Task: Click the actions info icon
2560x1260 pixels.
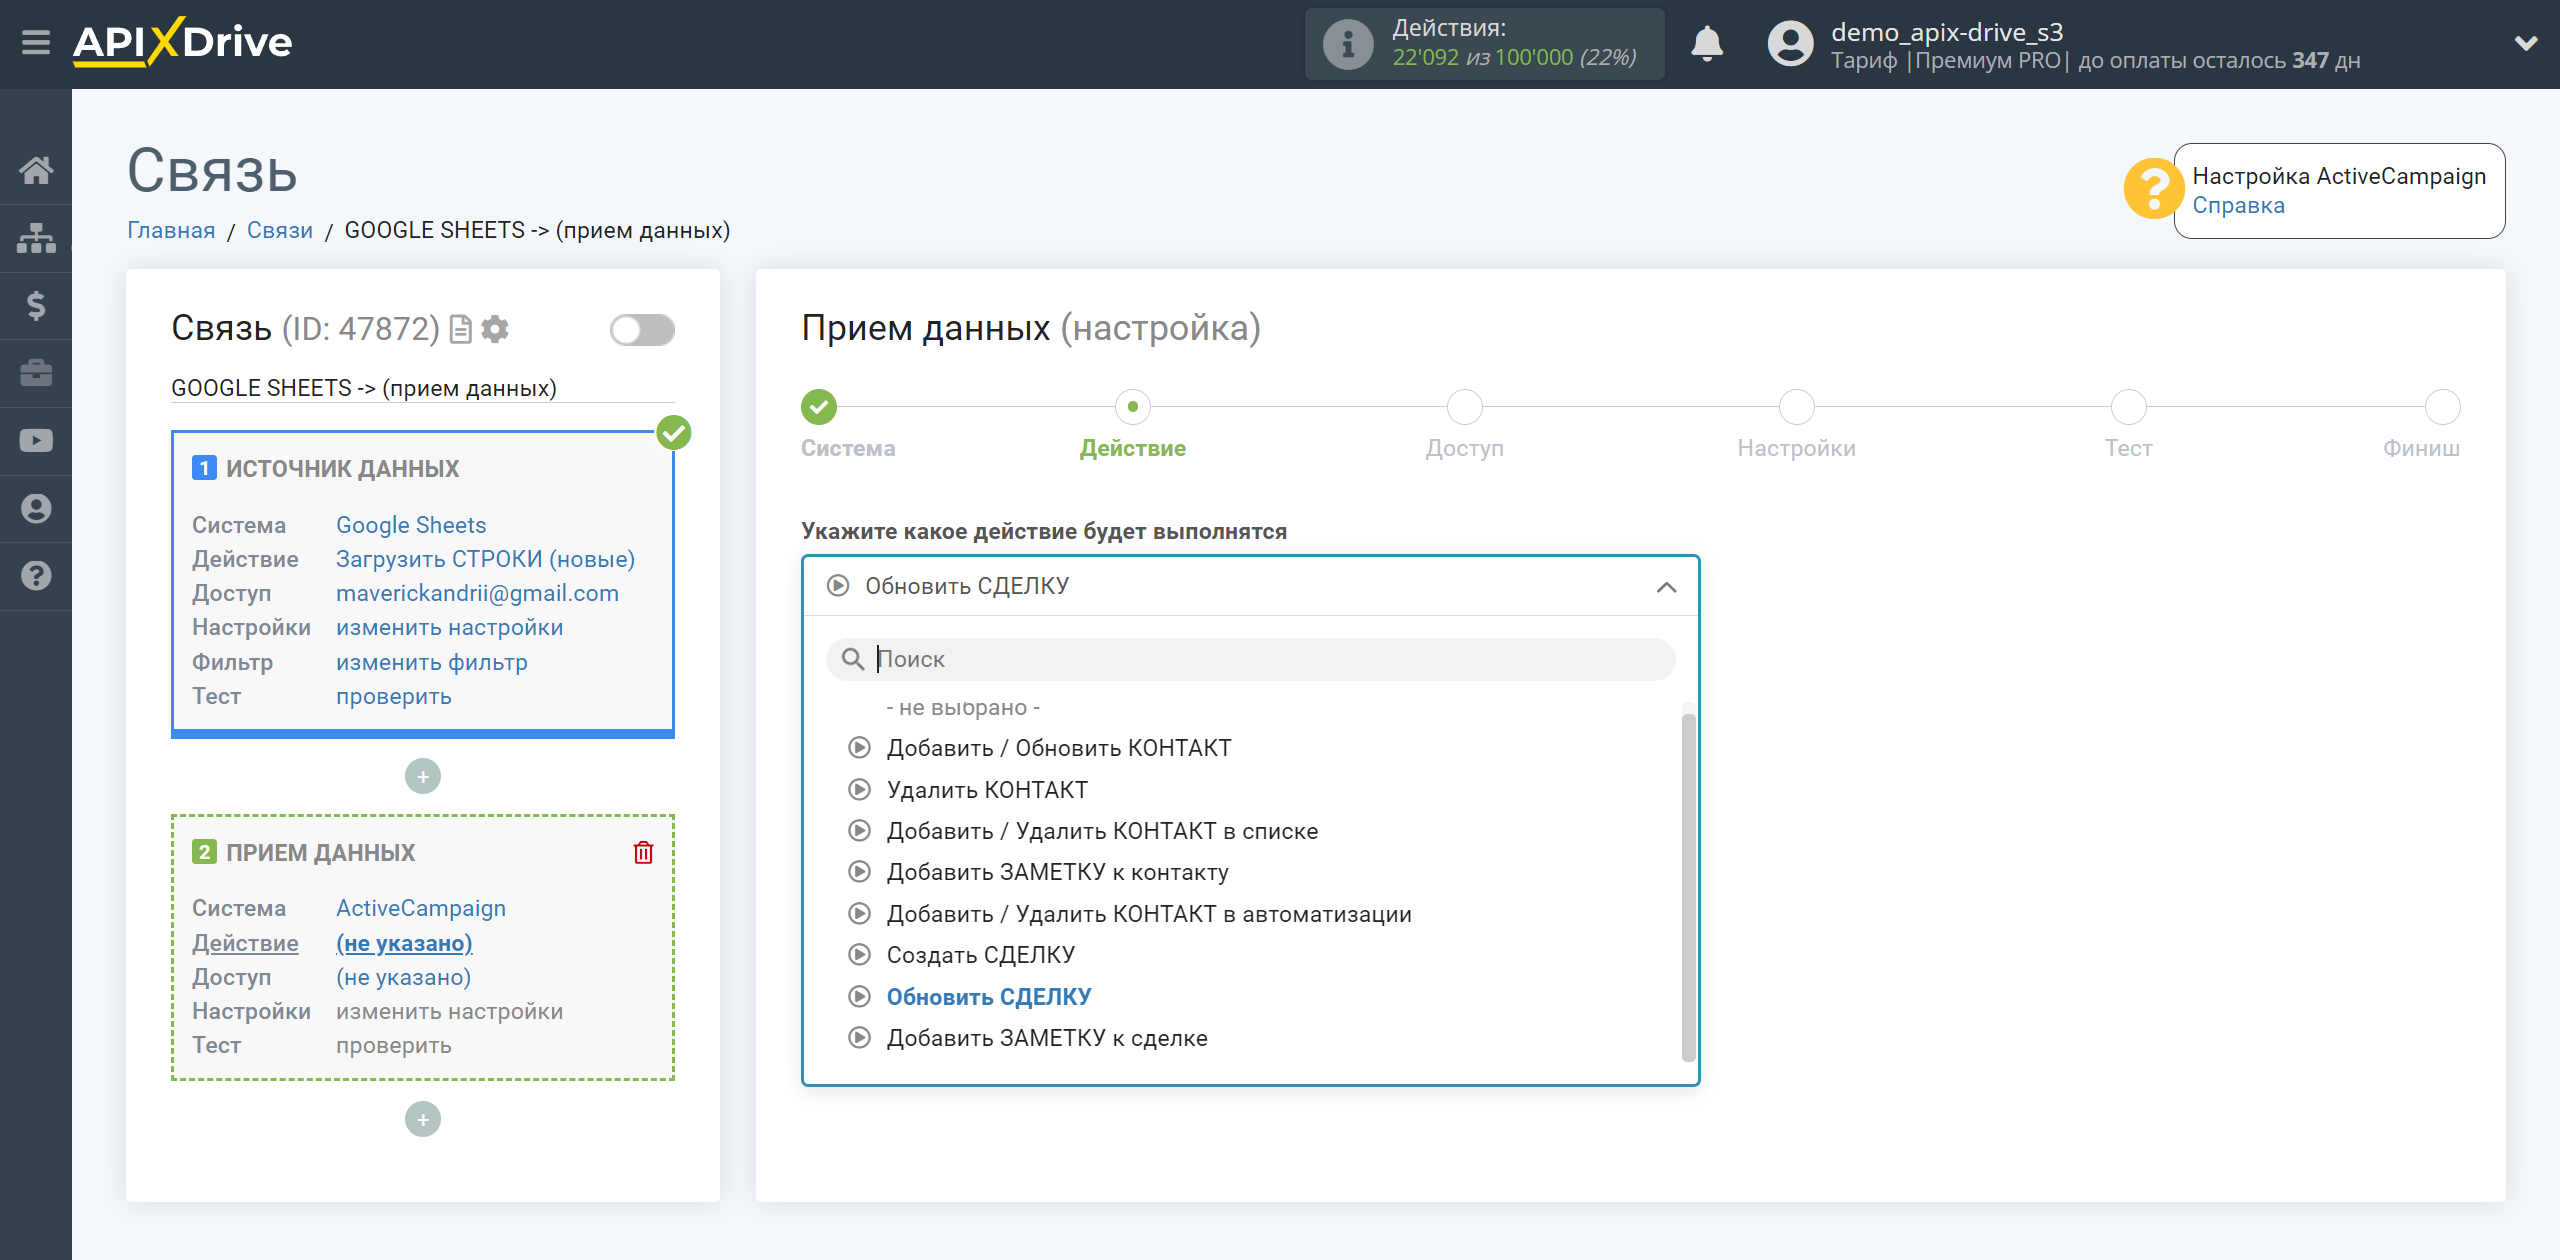Action: 1347,44
